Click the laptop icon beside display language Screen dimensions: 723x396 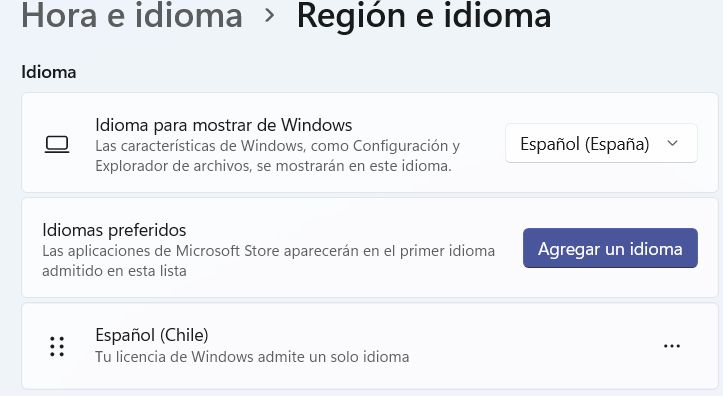[x=57, y=144]
